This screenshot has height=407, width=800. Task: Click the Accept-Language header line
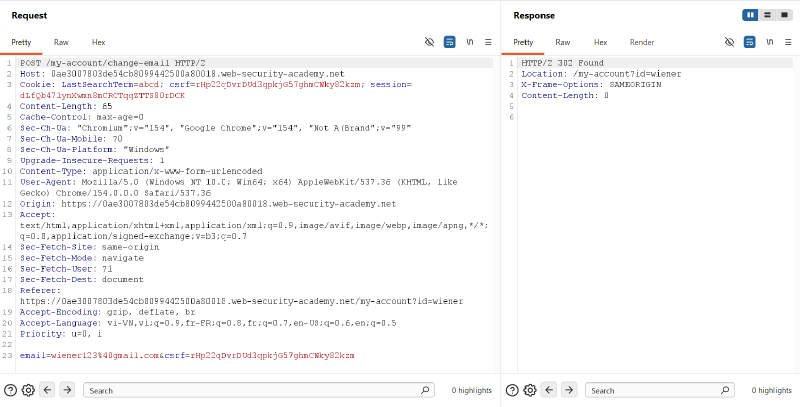tap(208, 323)
